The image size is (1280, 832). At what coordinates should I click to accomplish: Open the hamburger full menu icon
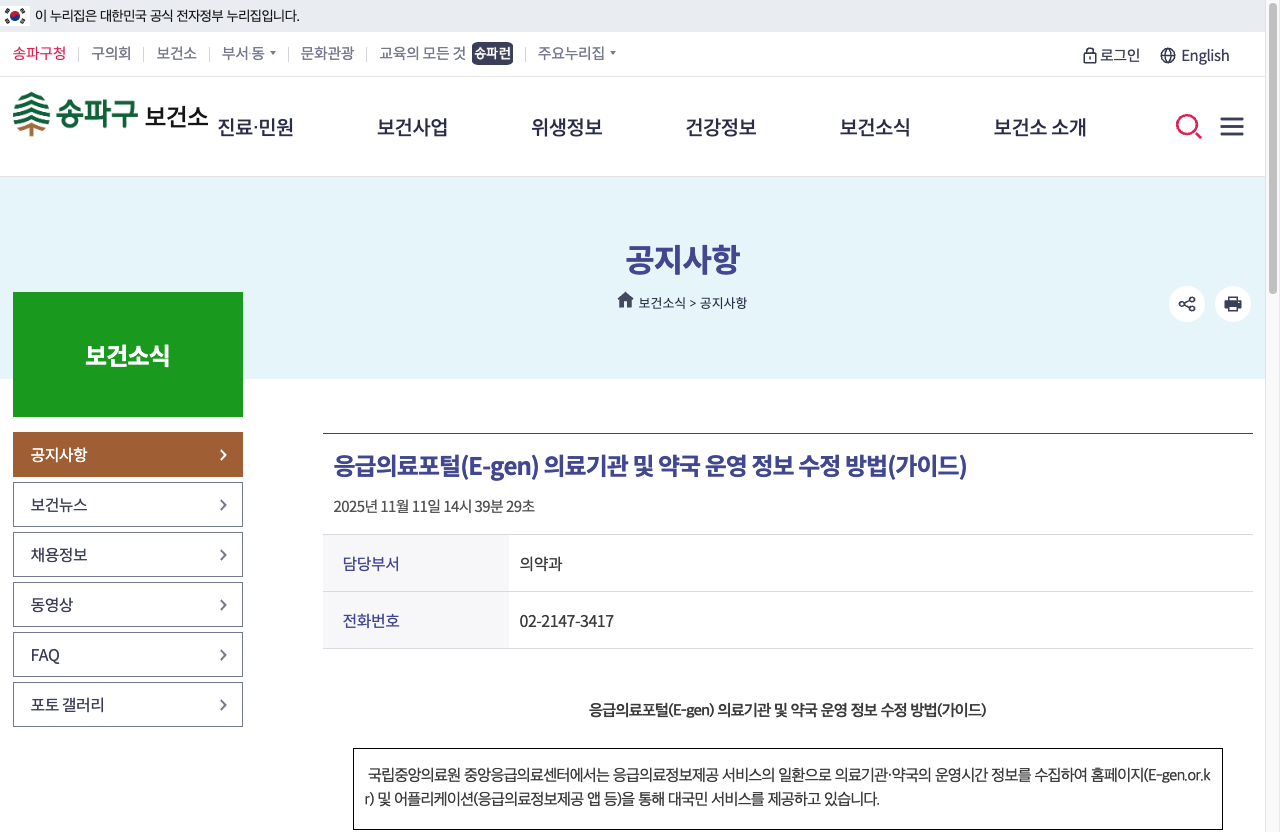[x=1232, y=127]
